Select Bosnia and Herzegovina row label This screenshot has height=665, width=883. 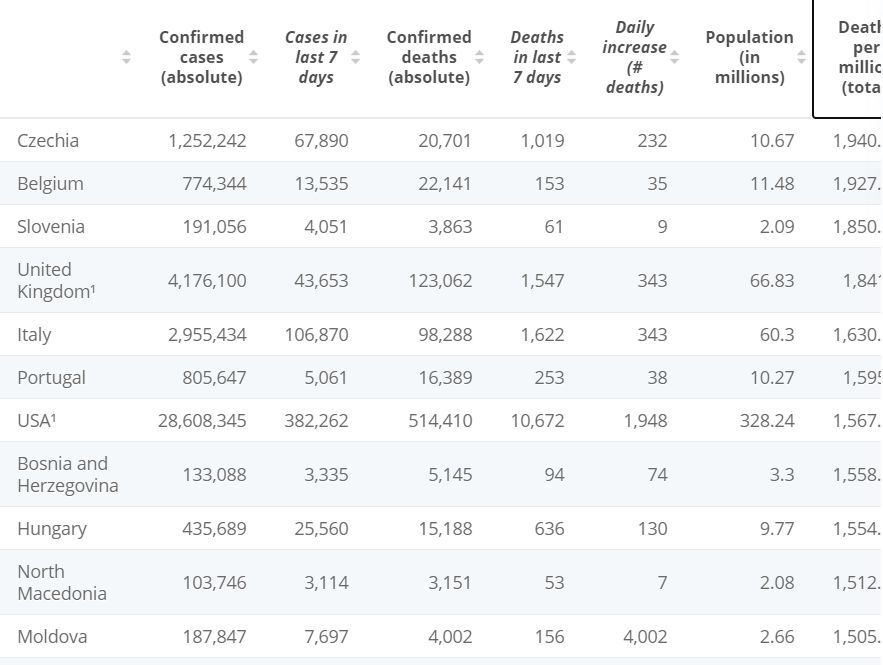(67, 475)
